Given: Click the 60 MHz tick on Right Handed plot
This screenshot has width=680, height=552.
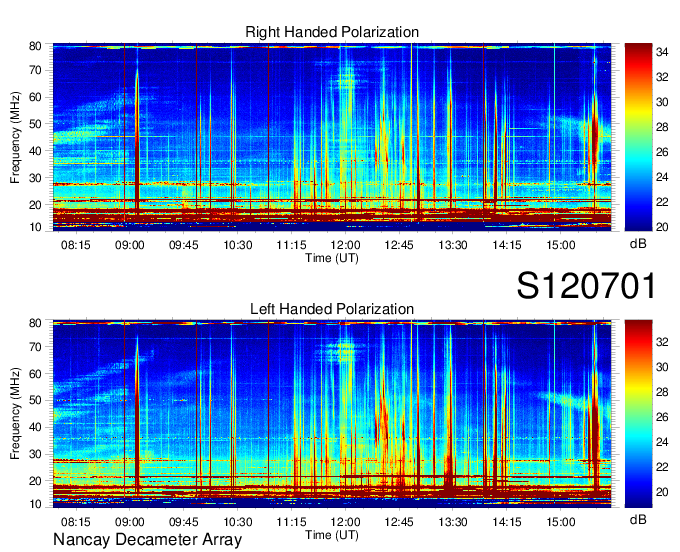Looking at the screenshot, I should point(35,97).
